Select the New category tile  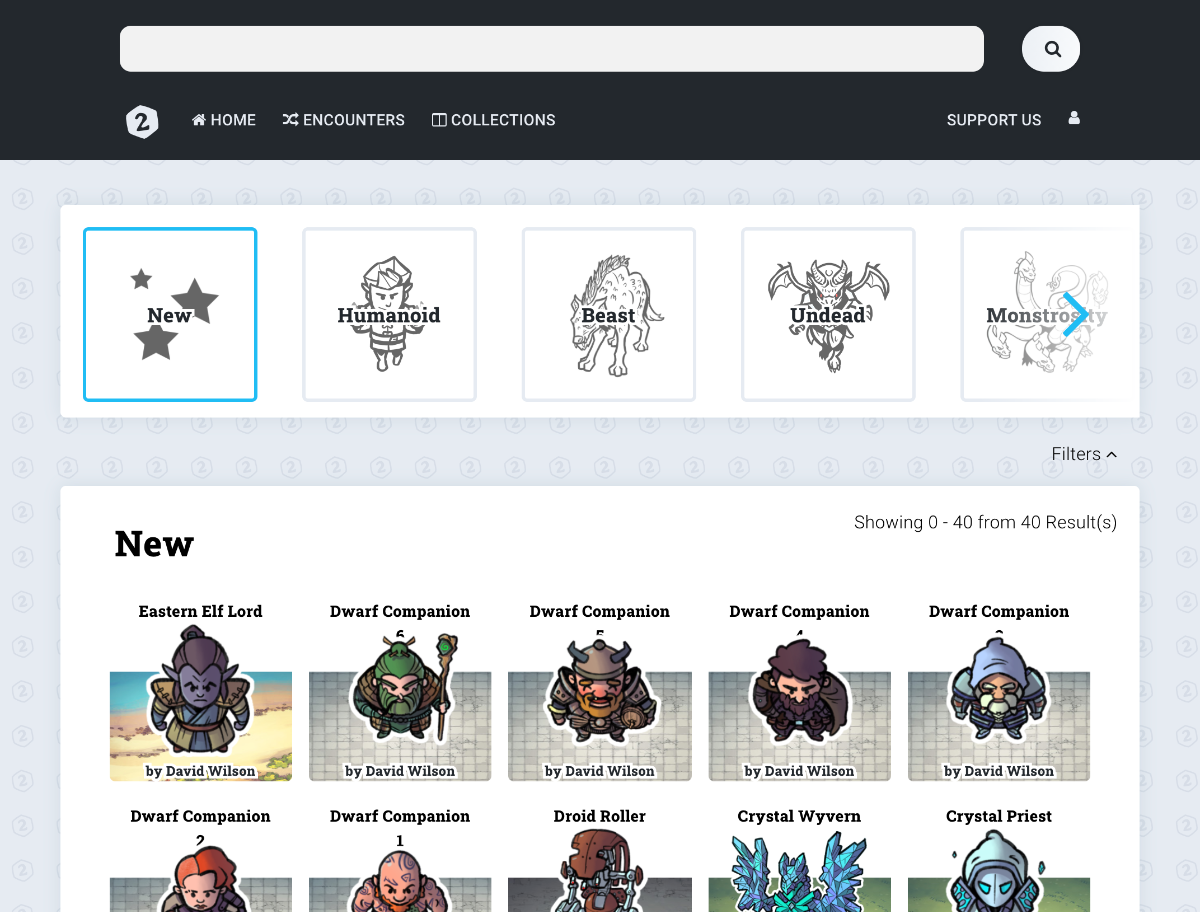coord(170,315)
